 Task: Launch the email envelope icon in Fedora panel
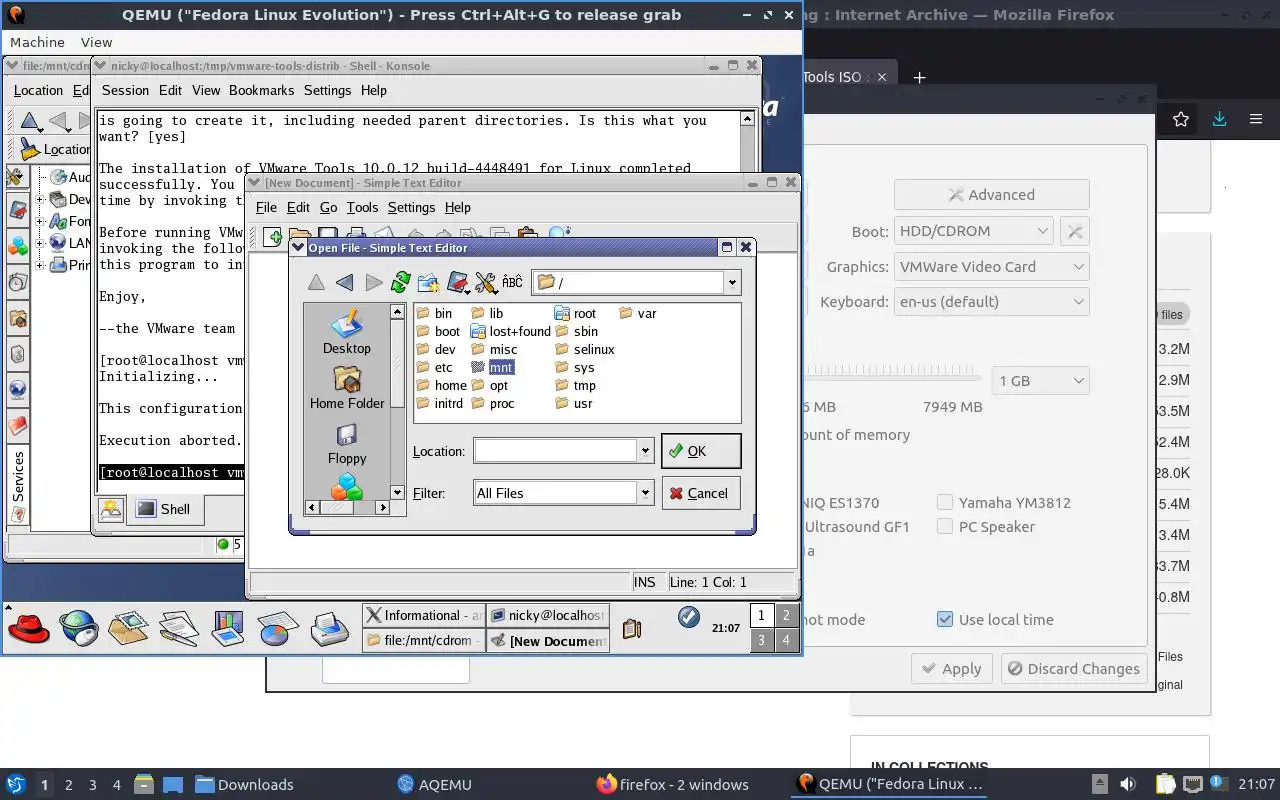pyautogui.click(x=128, y=628)
